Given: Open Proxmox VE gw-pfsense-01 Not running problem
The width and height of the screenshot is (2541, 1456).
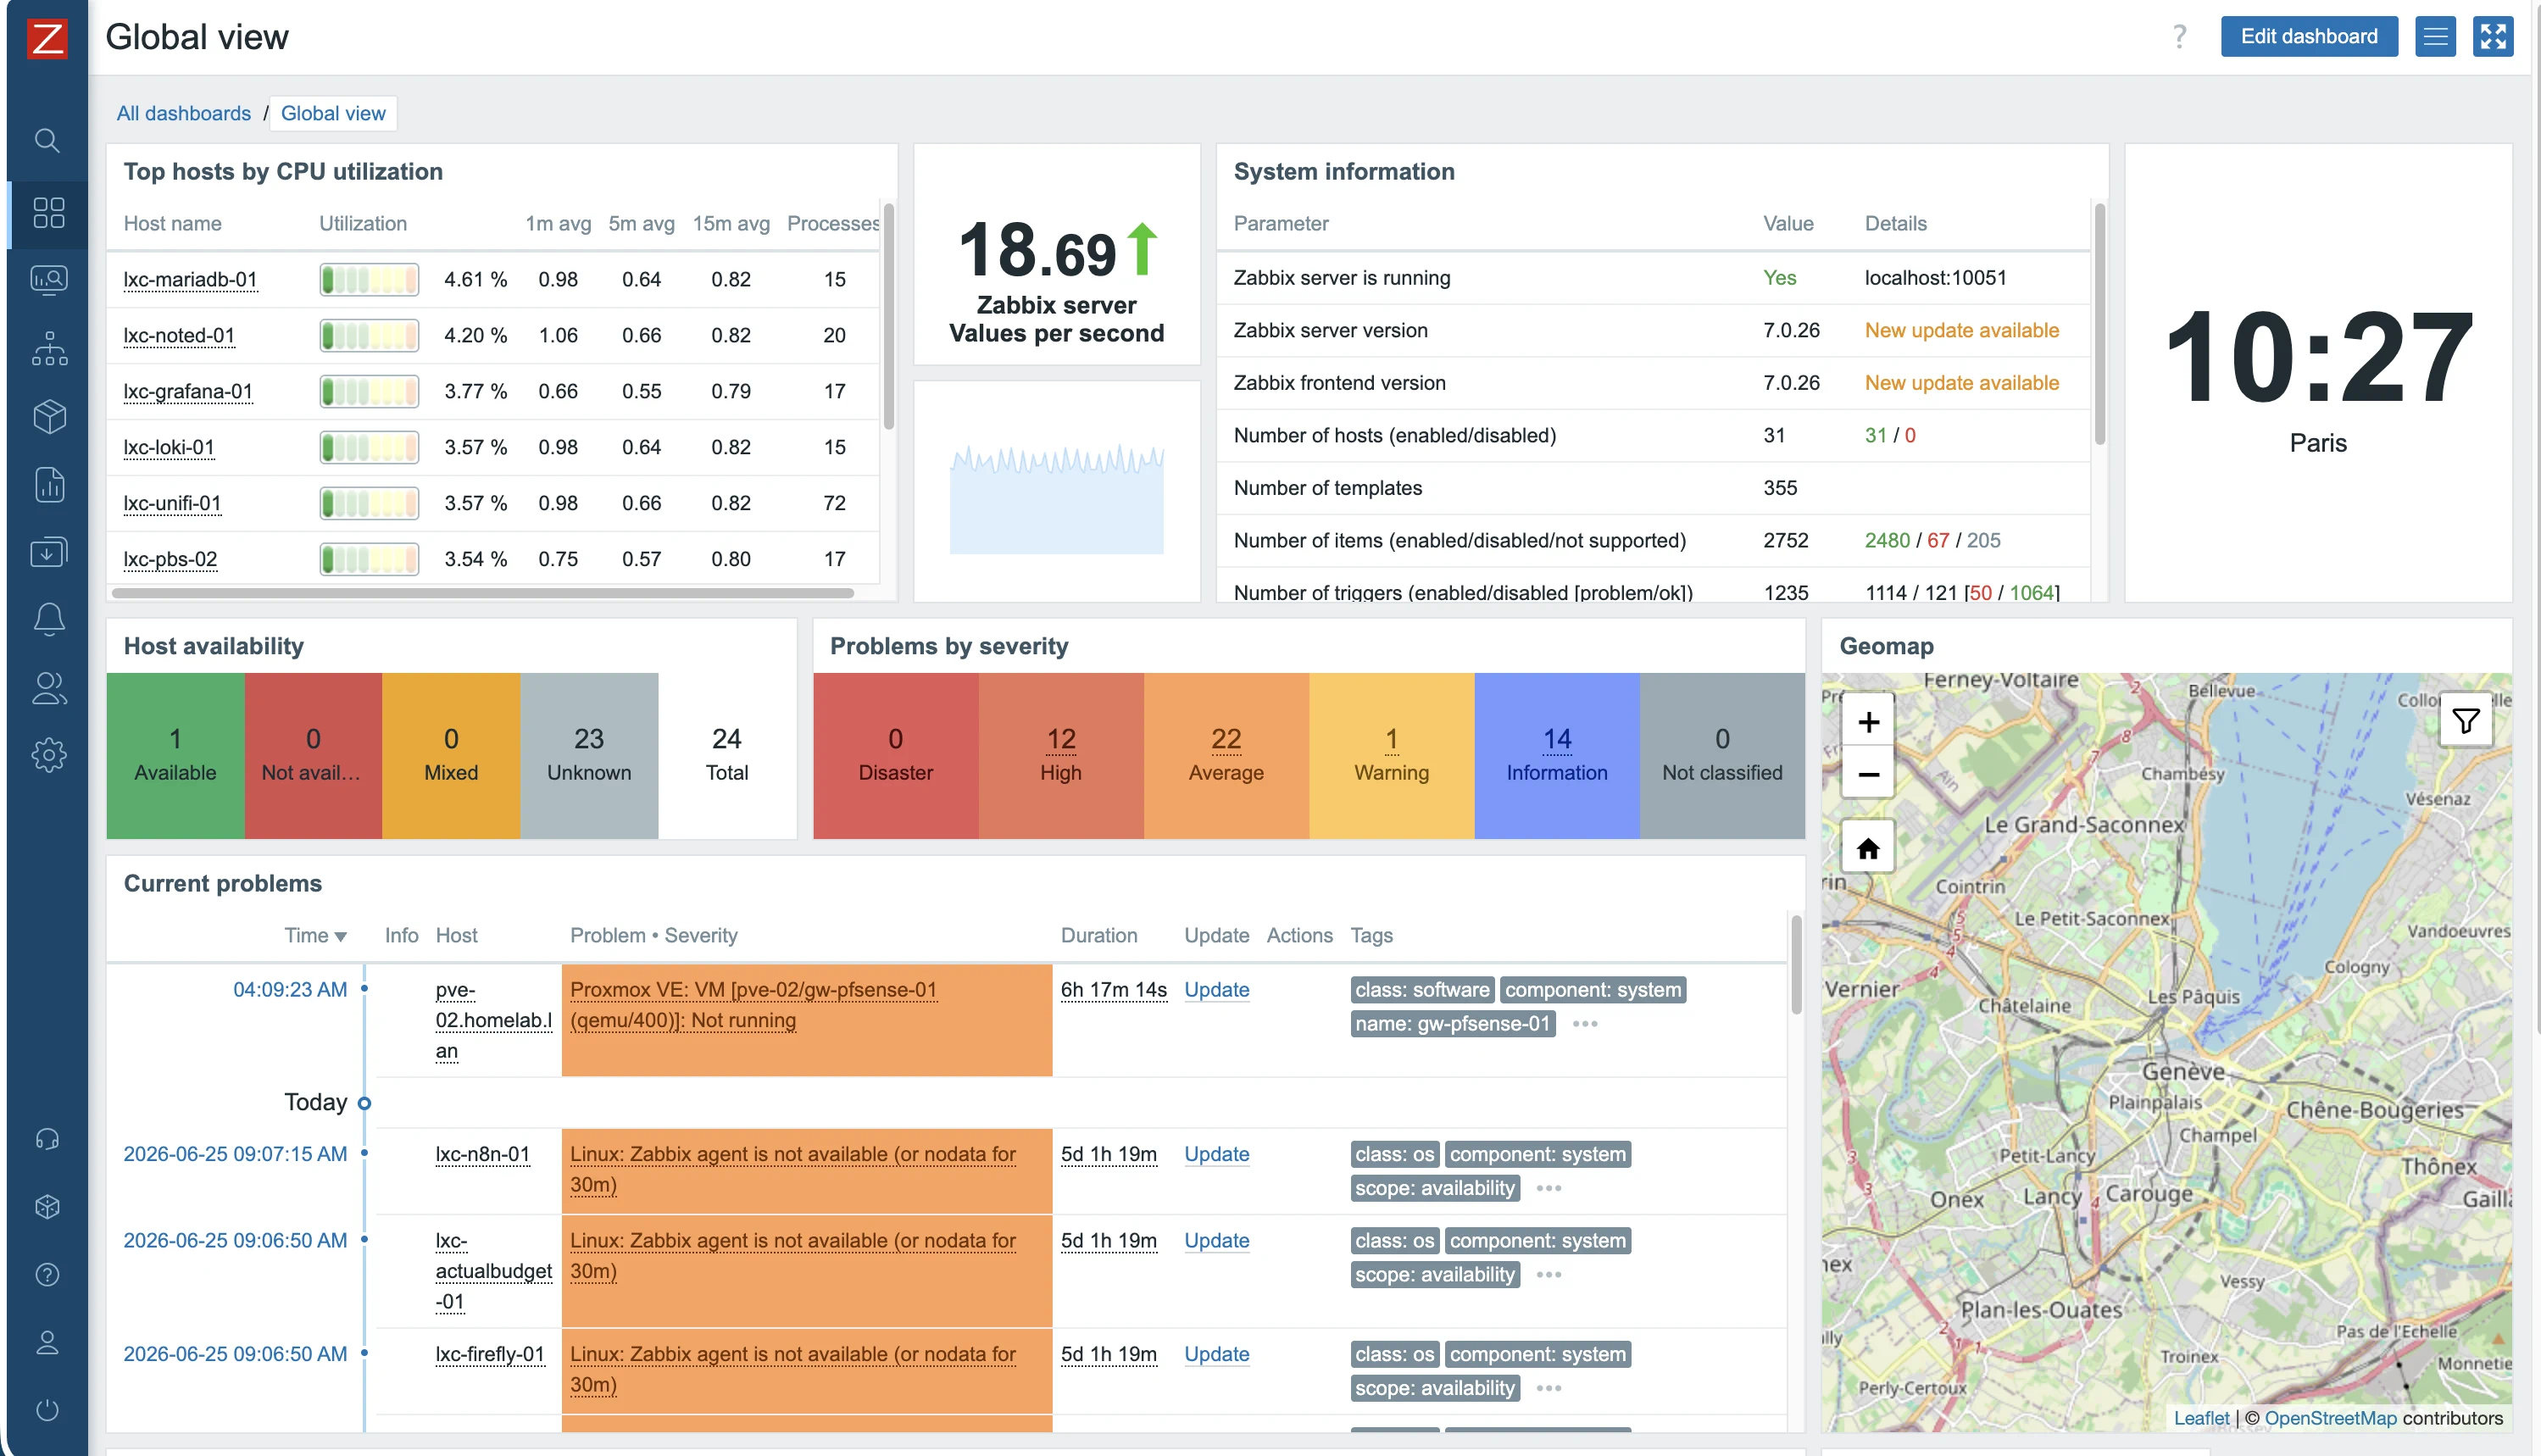Looking at the screenshot, I should click(x=753, y=1005).
